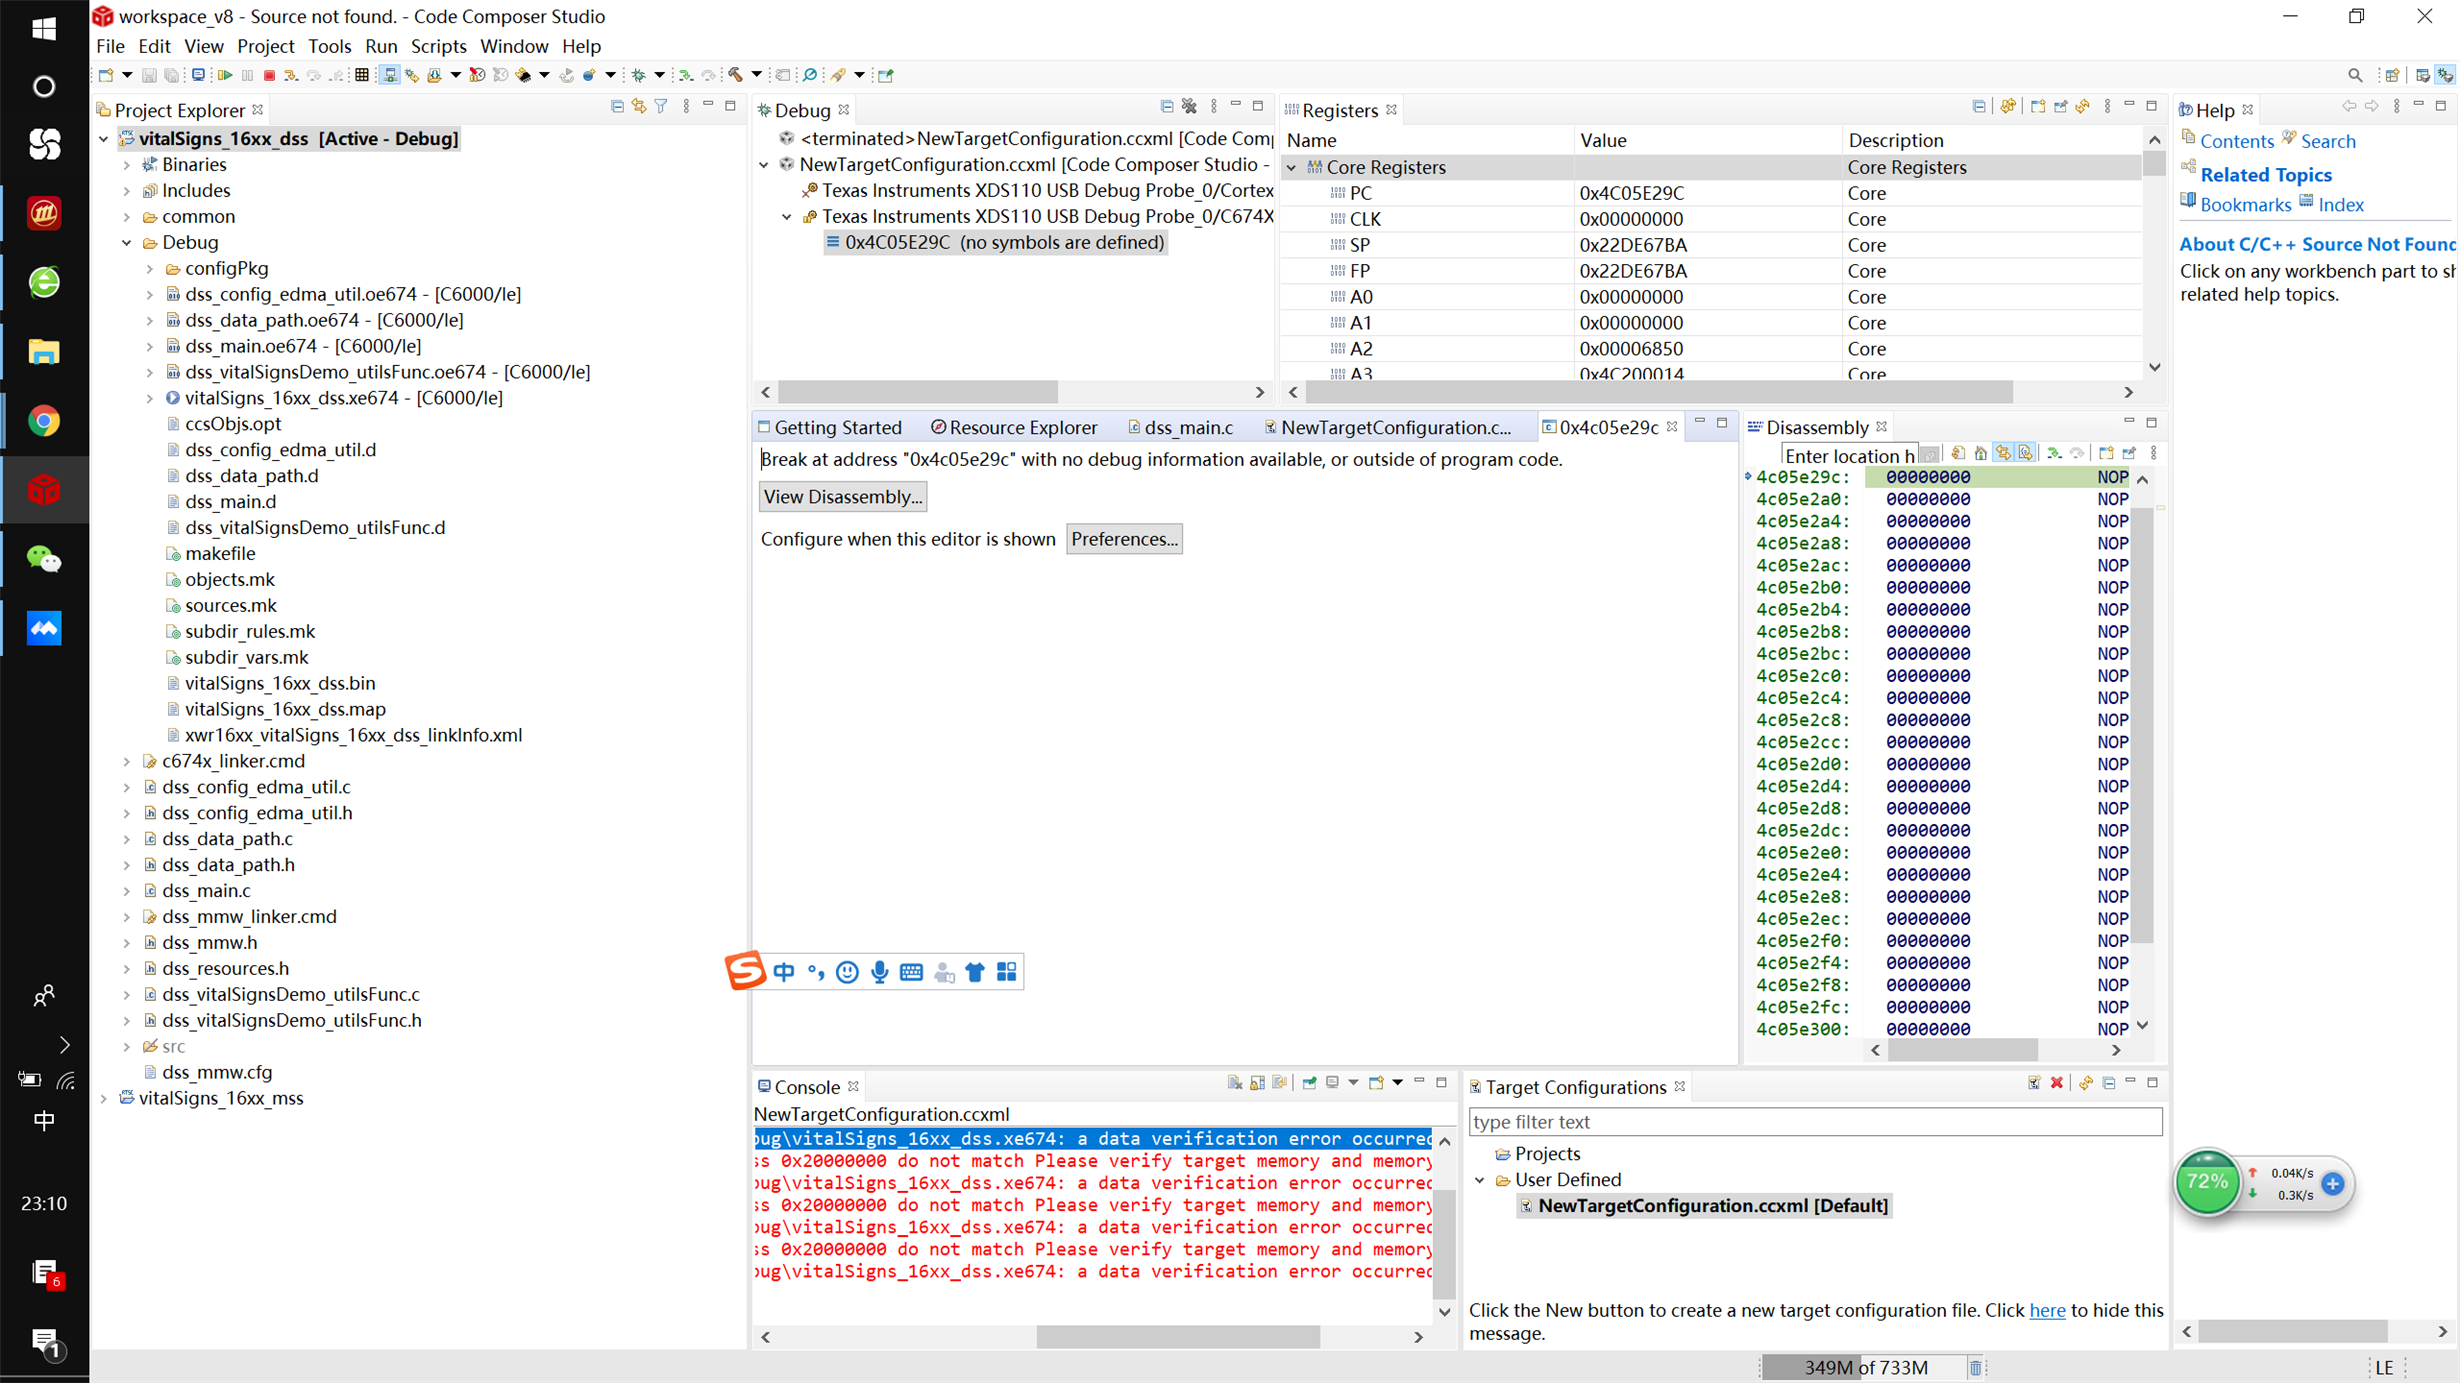Open WeChat from the Windows taskbar
The width and height of the screenshot is (2460, 1383).
pyautogui.click(x=44, y=559)
